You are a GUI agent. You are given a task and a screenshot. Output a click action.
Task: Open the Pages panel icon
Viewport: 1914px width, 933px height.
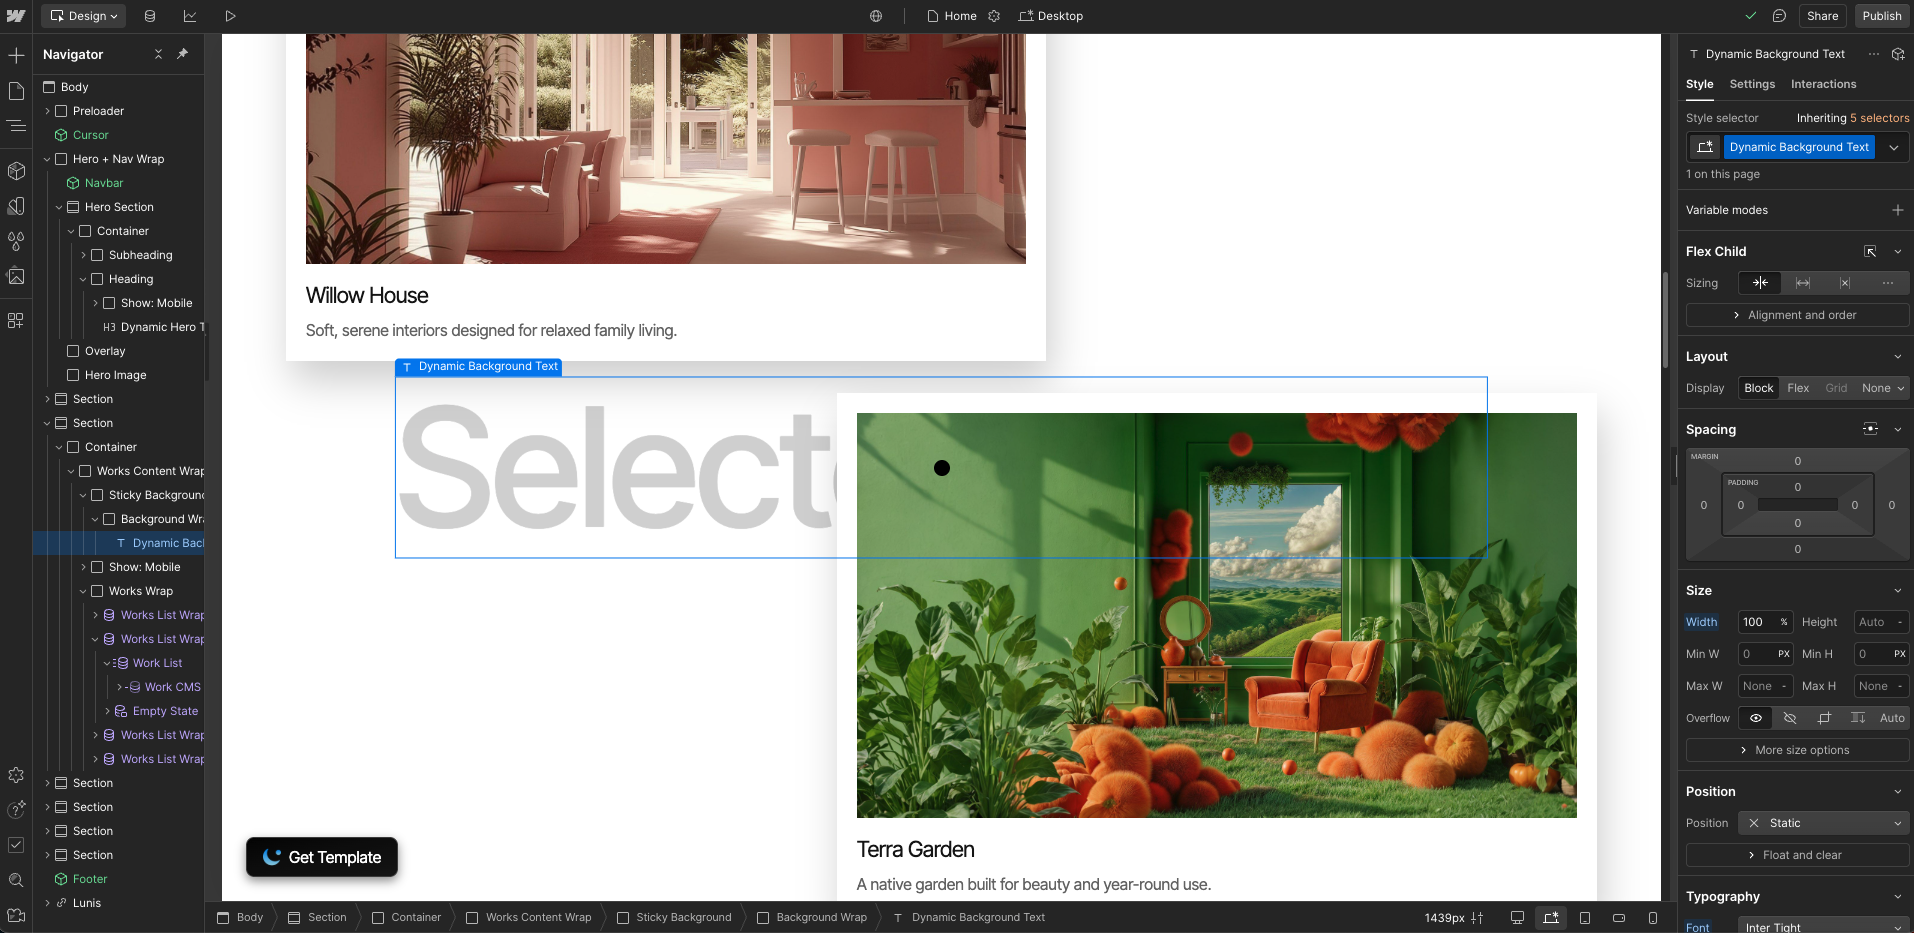pos(16,91)
